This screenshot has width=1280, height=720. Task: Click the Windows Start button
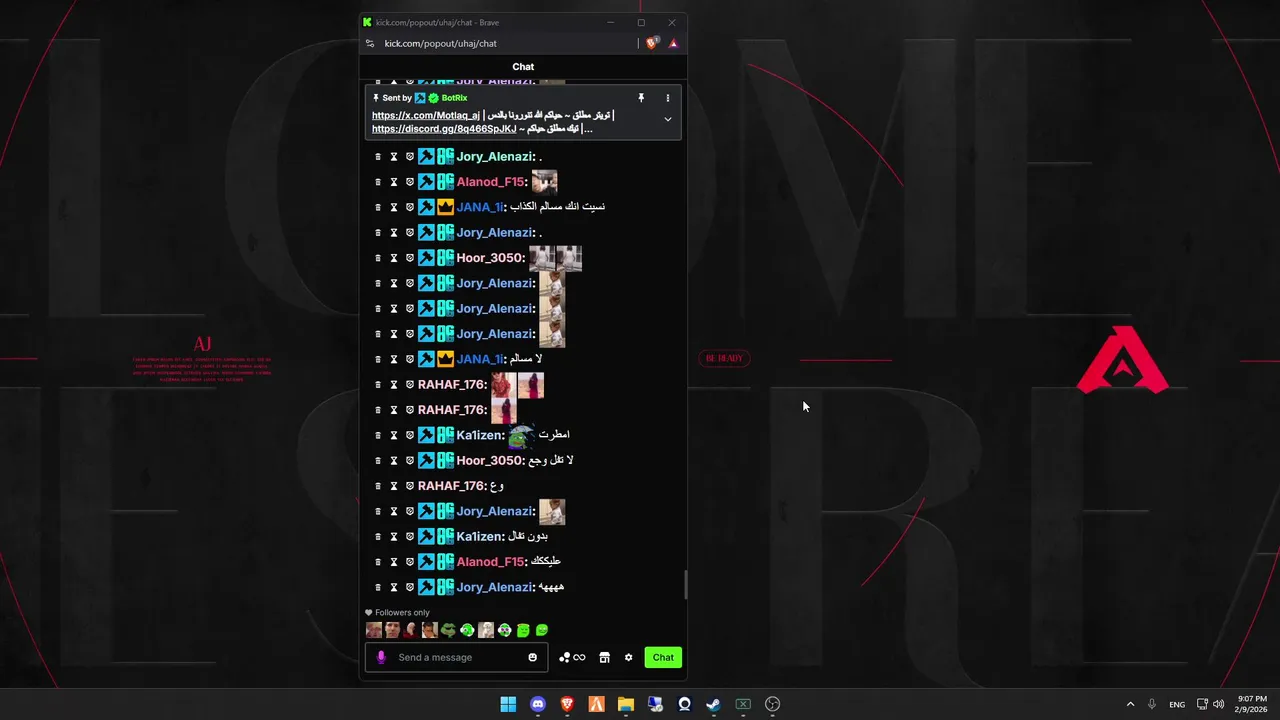508,704
